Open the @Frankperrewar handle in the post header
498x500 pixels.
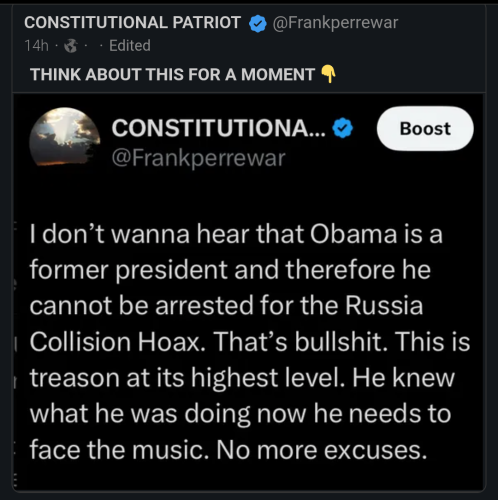pyautogui.click(x=335, y=23)
